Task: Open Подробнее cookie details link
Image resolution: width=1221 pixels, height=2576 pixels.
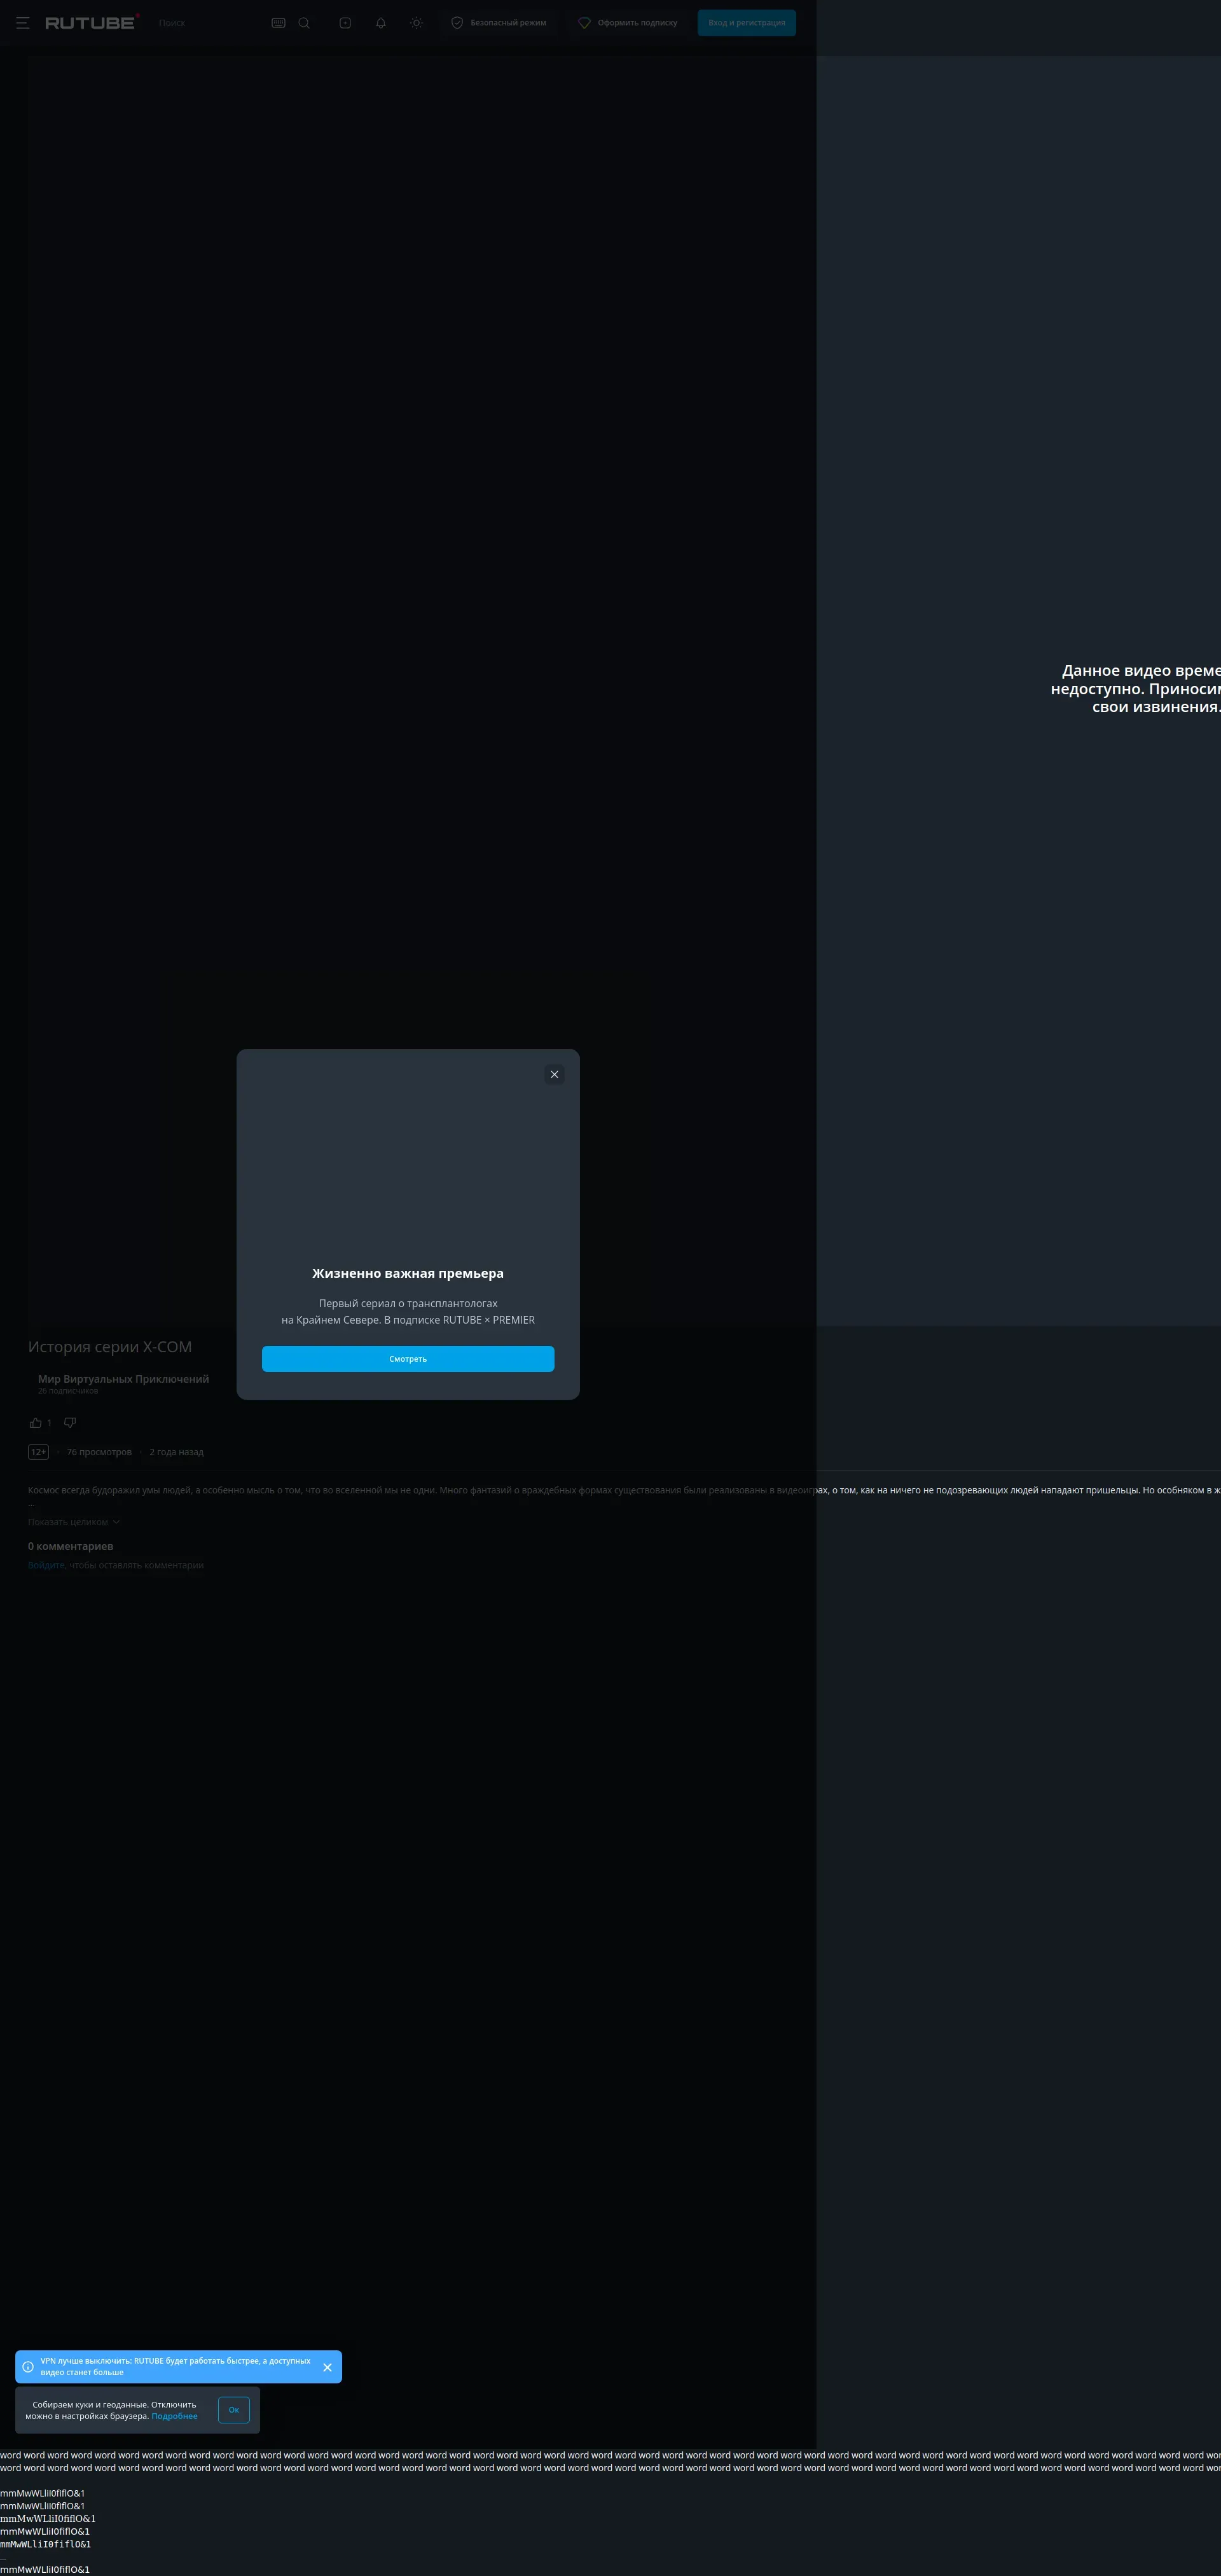Action: click(x=175, y=2416)
